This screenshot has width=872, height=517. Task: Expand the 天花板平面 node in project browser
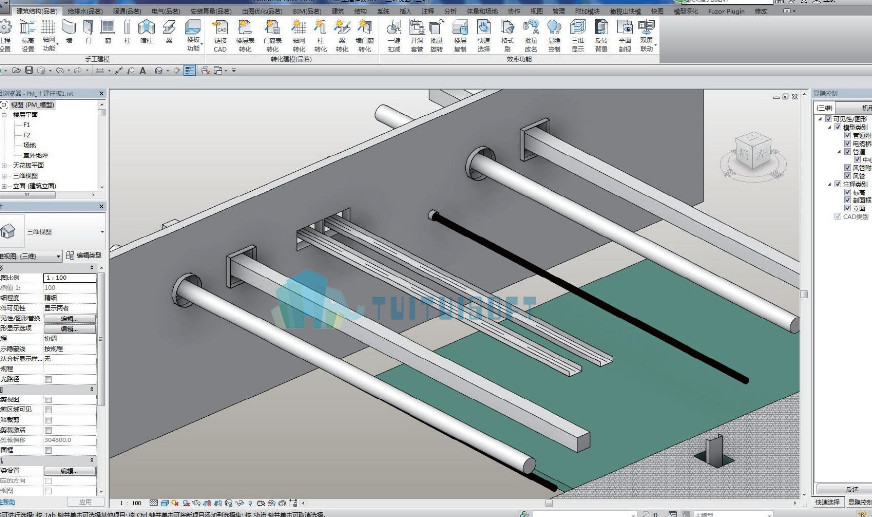tap(4, 165)
